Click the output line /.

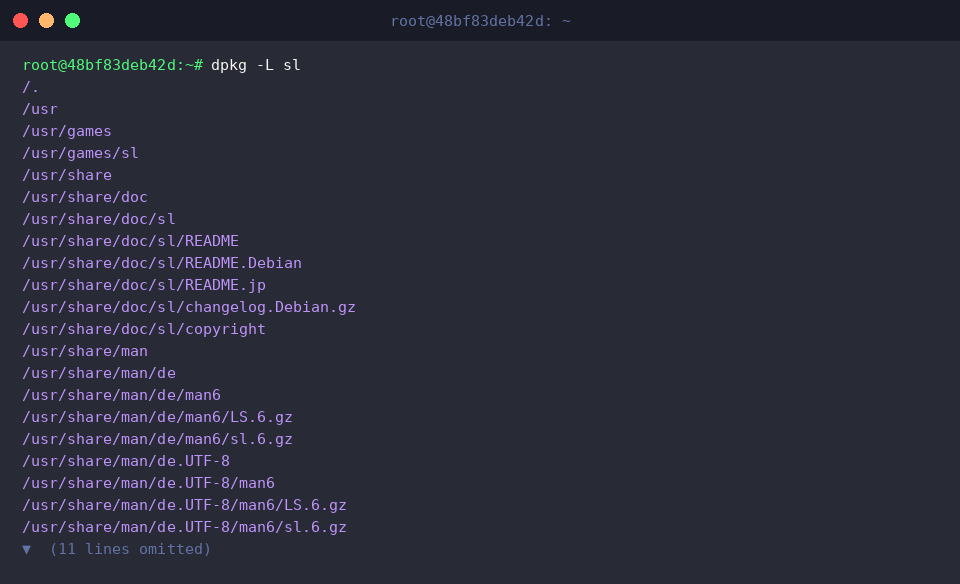(31, 87)
